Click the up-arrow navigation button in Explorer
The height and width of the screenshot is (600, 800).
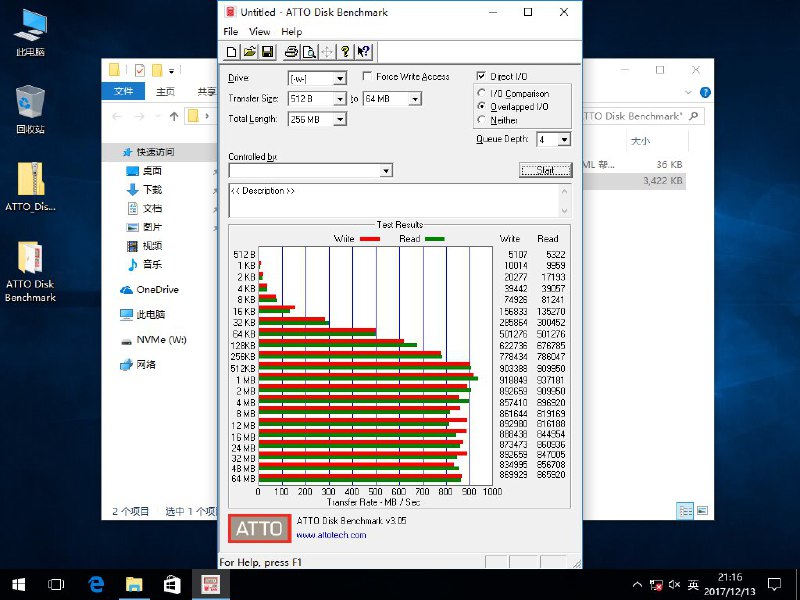coord(174,116)
